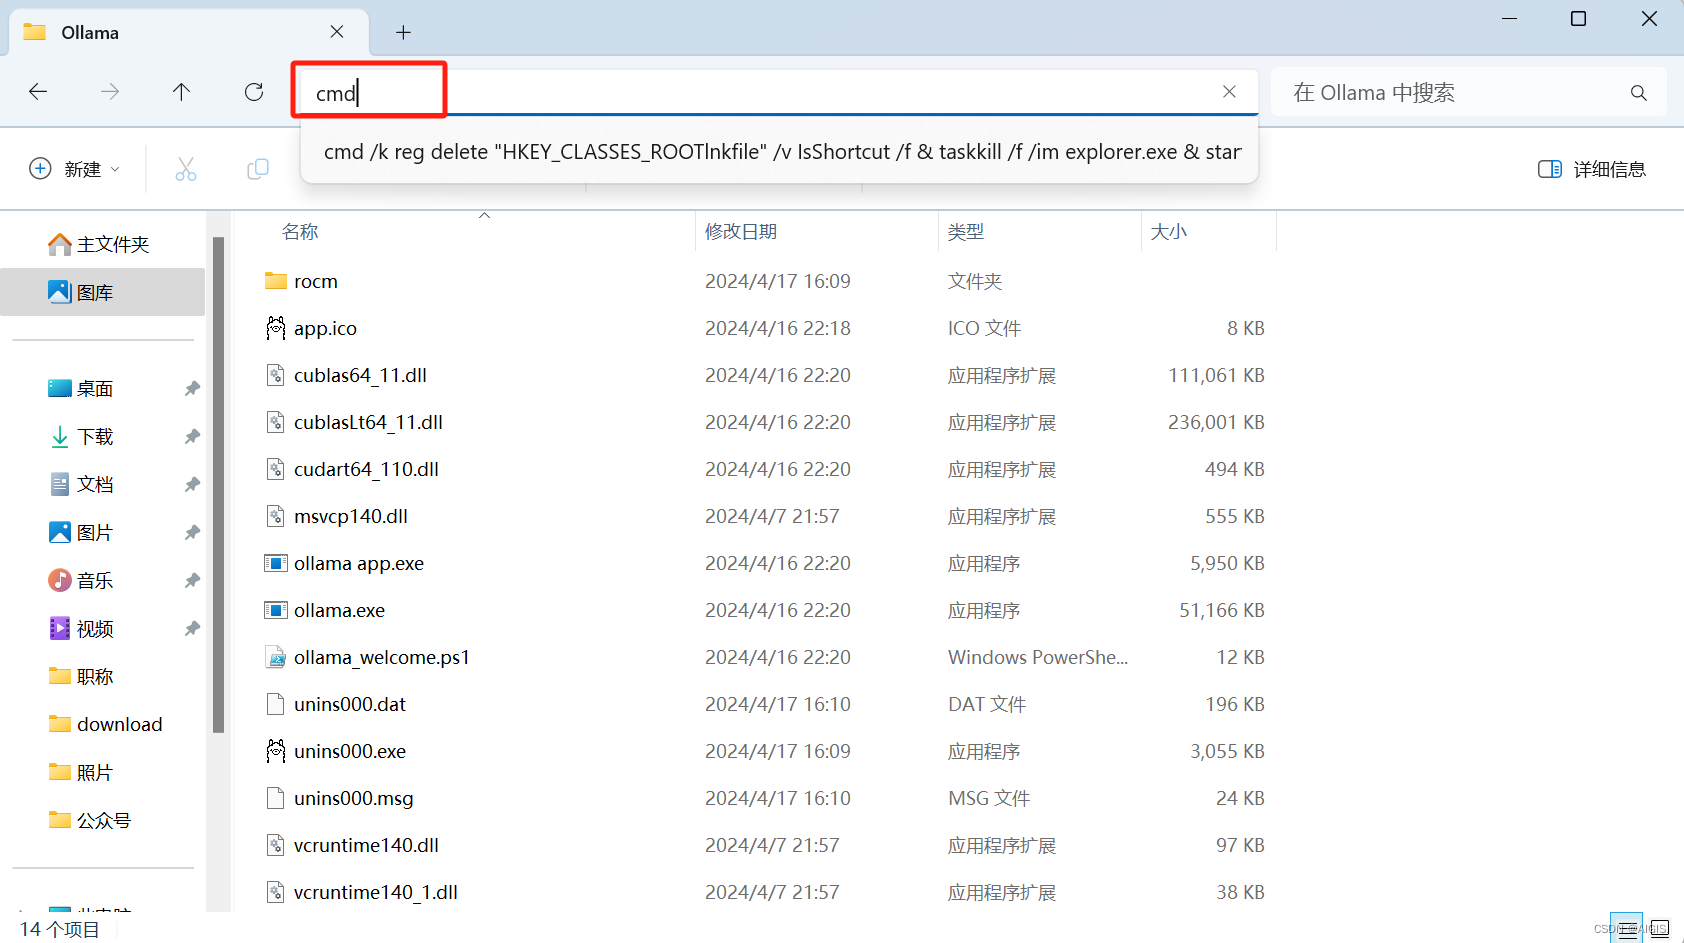The image size is (1684, 943).
Task: Click the ollama.exe file icon
Action: tap(276, 610)
